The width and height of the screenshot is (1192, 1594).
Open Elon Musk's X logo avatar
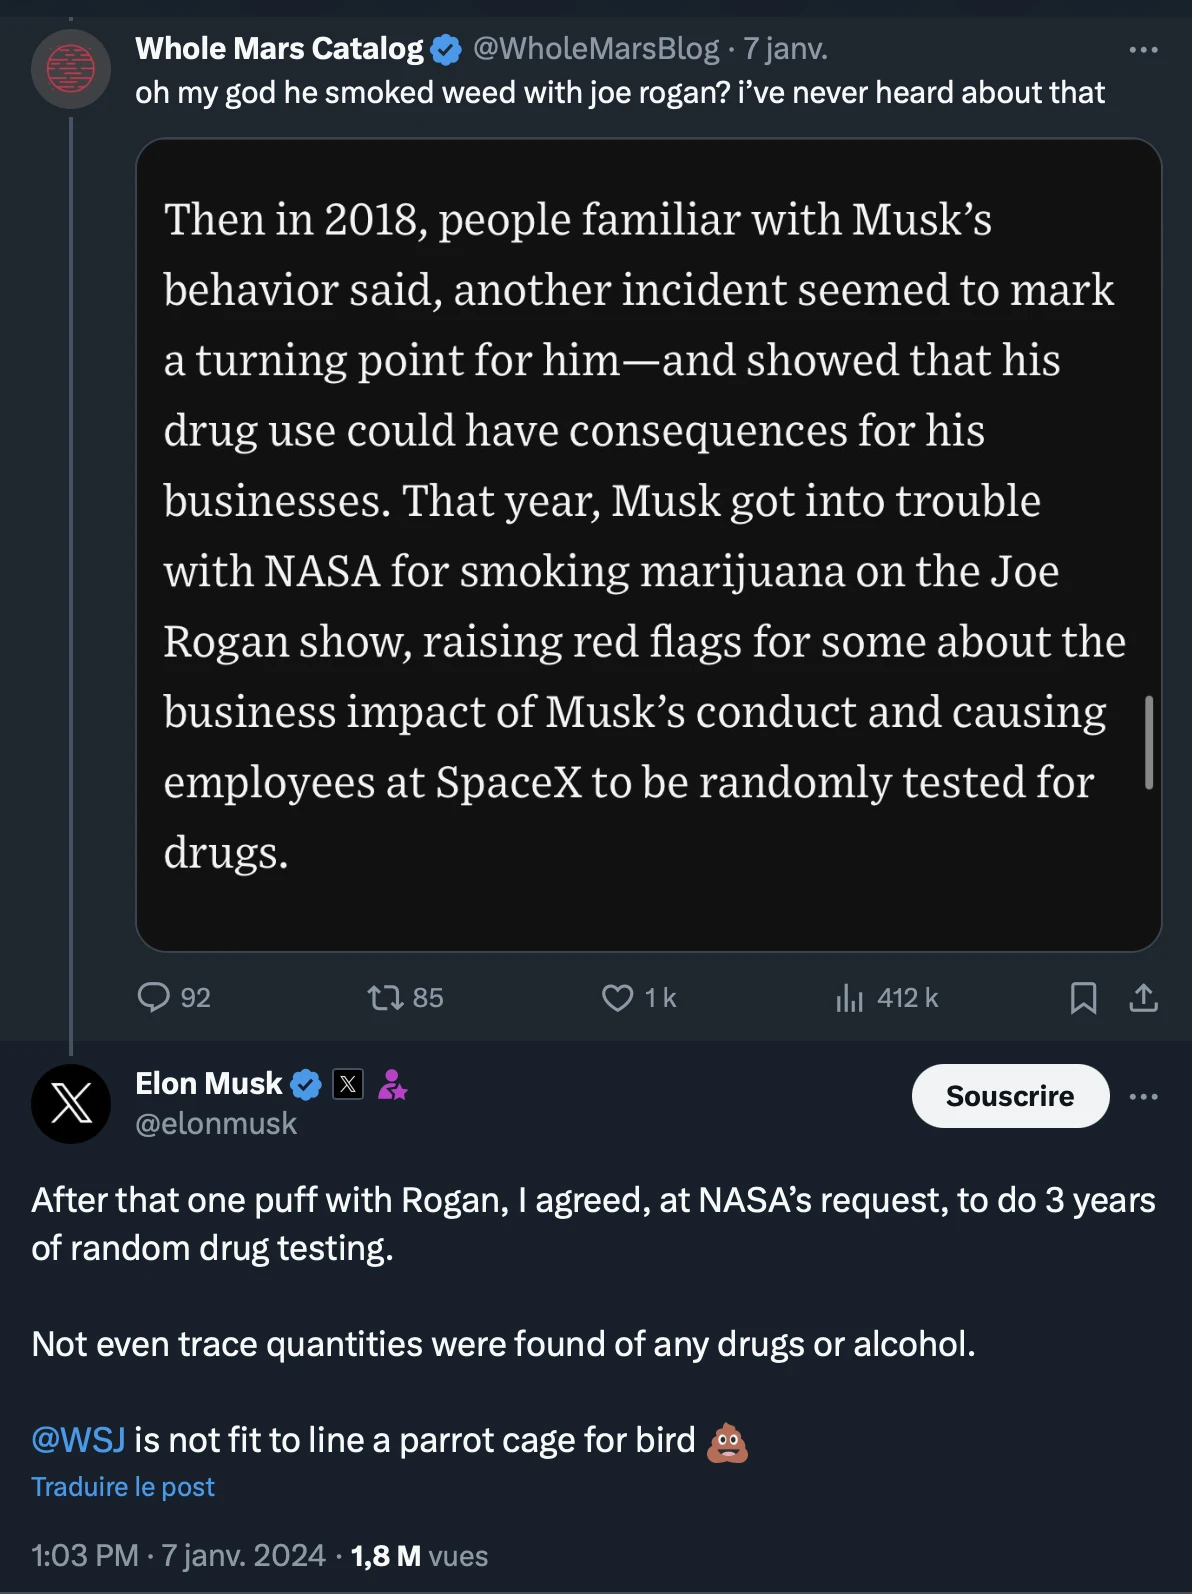71,1103
